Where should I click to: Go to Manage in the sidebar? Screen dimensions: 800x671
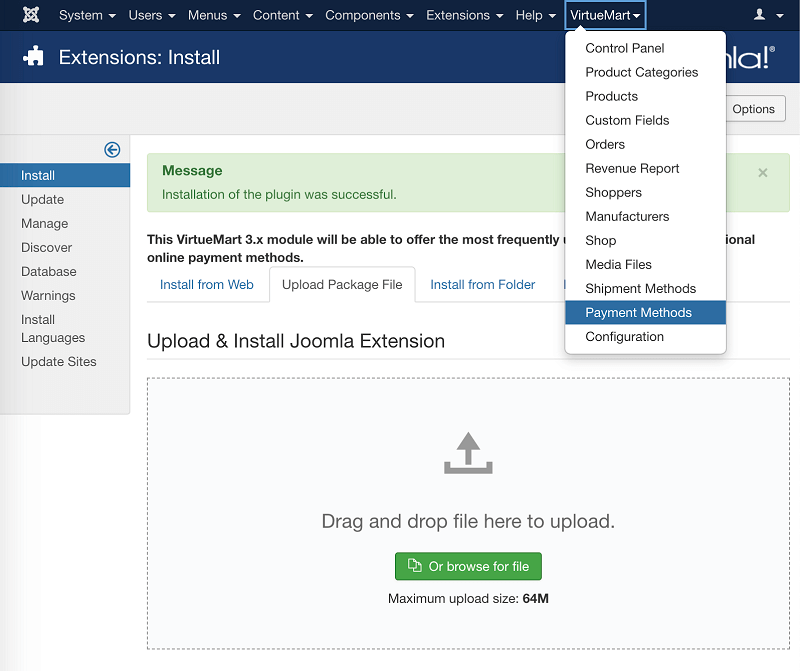45,223
